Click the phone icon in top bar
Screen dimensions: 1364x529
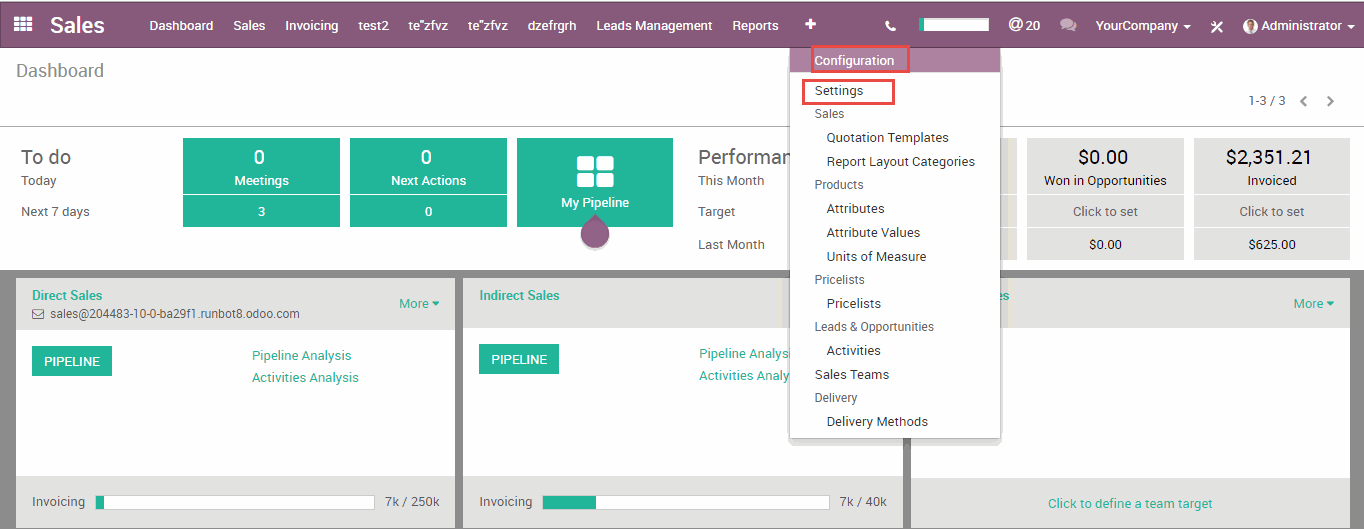[890, 26]
